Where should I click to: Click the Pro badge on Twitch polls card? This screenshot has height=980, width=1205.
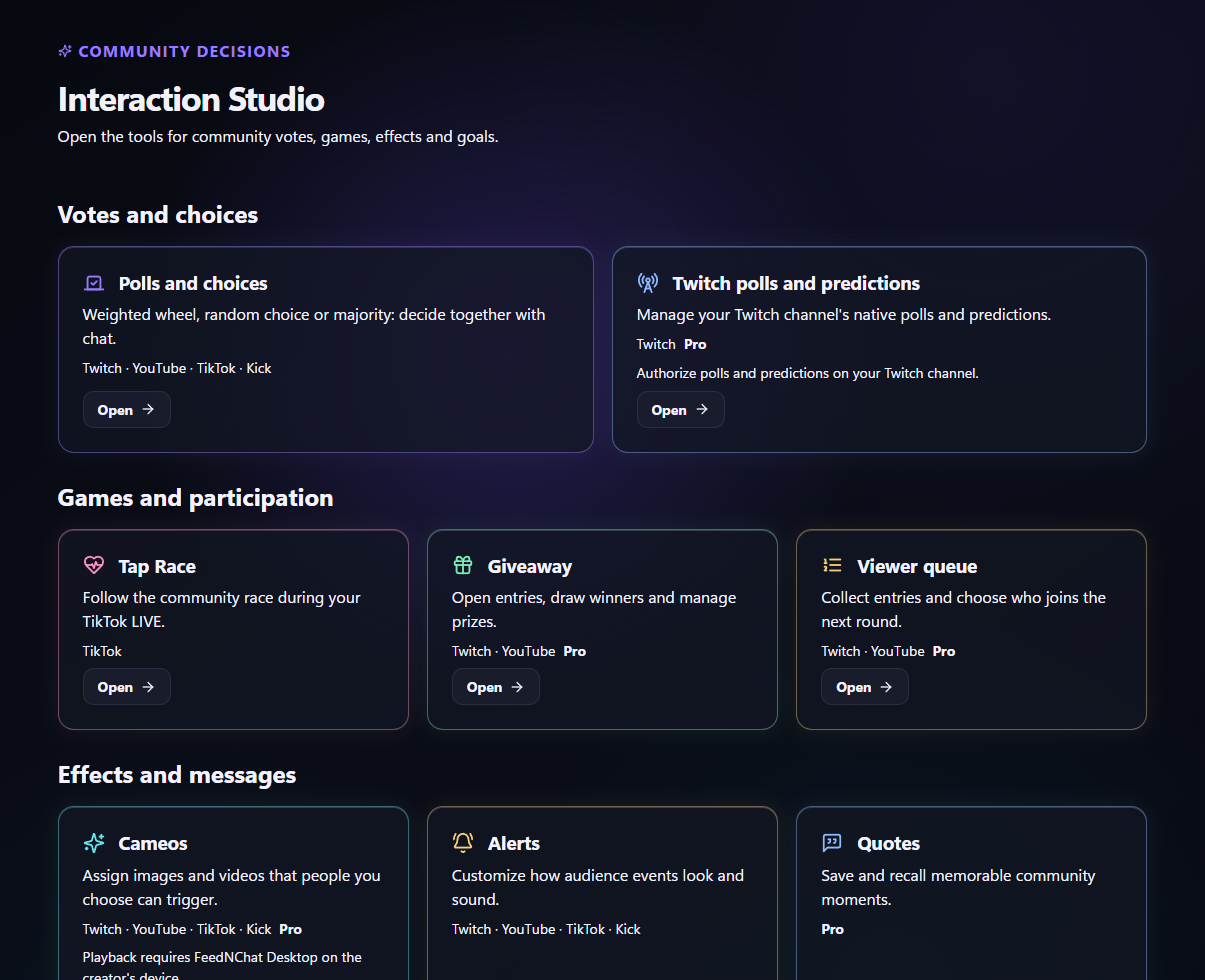pos(695,344)
